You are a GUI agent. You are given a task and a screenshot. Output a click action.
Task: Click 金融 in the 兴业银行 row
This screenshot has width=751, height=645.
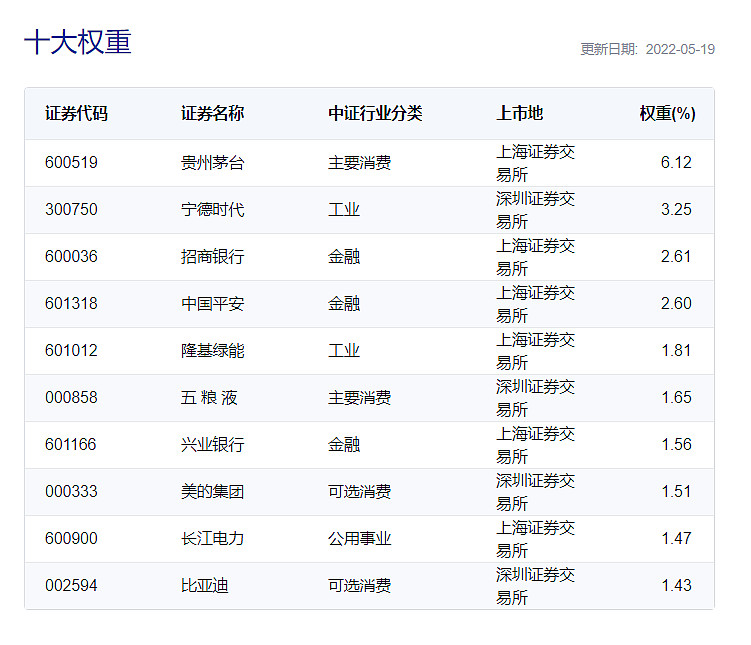(344, 444)
